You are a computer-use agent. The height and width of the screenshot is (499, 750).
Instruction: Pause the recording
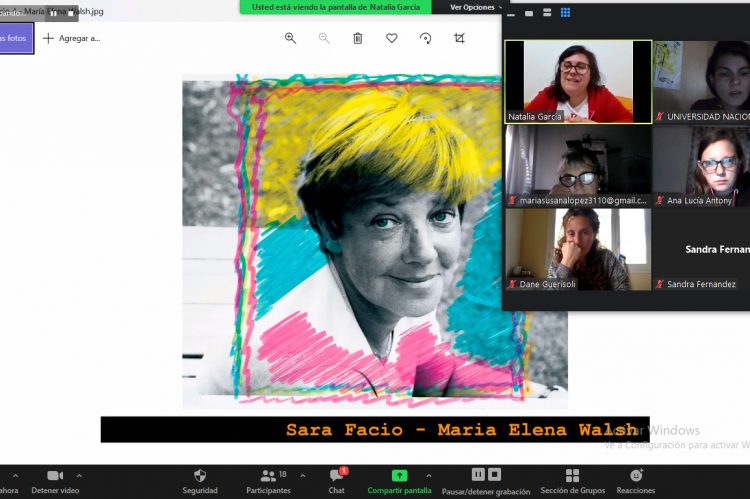[479, 474]
